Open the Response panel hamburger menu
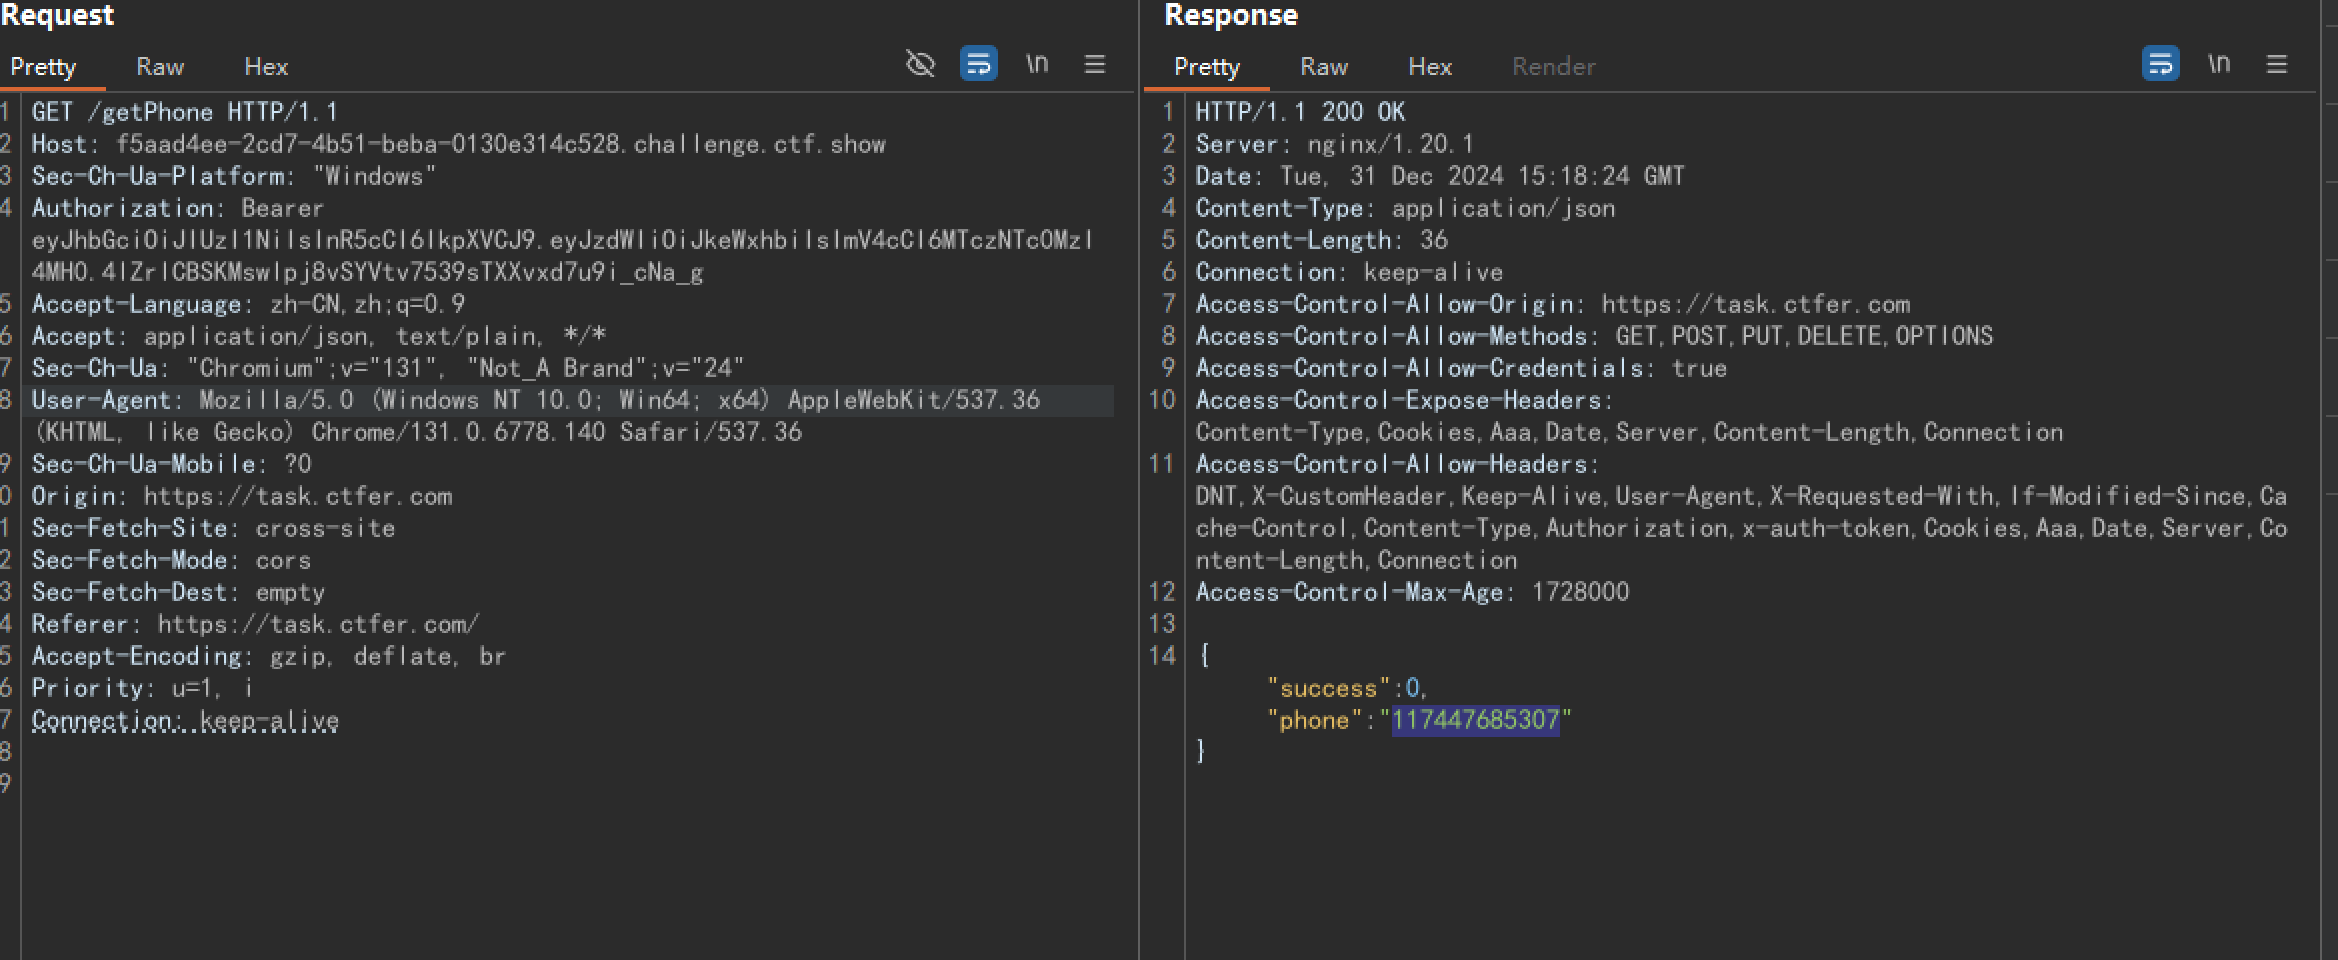 (2277, 64)
